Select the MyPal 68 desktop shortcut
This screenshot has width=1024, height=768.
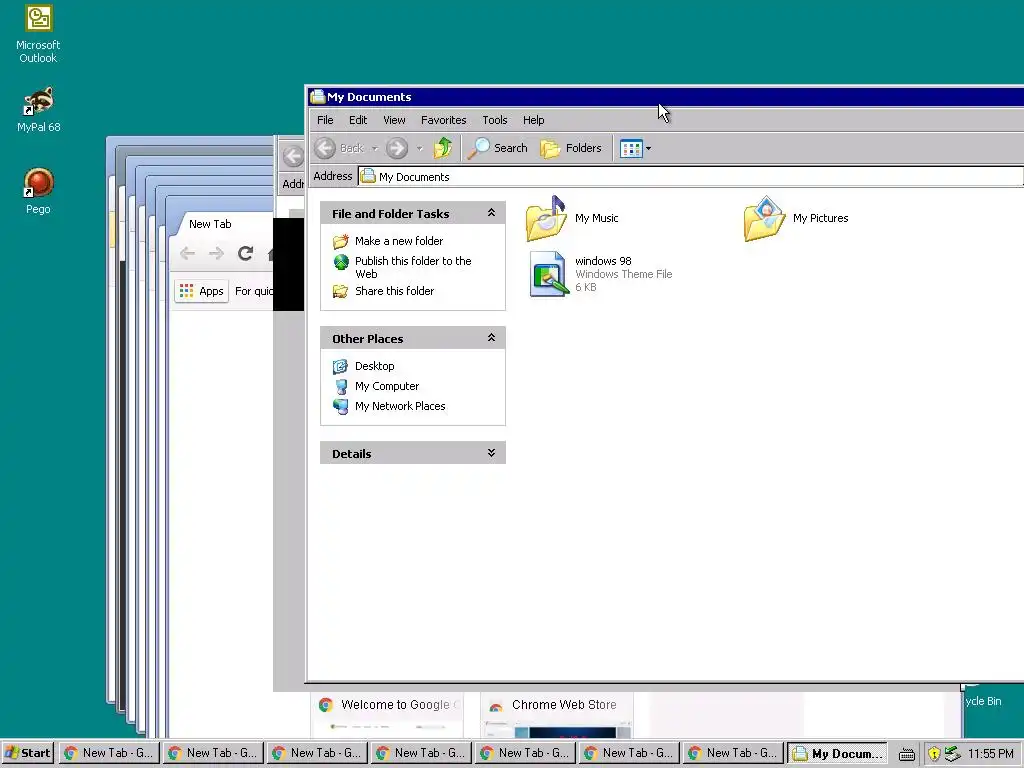pyautogui.click(x=38, y=110)
